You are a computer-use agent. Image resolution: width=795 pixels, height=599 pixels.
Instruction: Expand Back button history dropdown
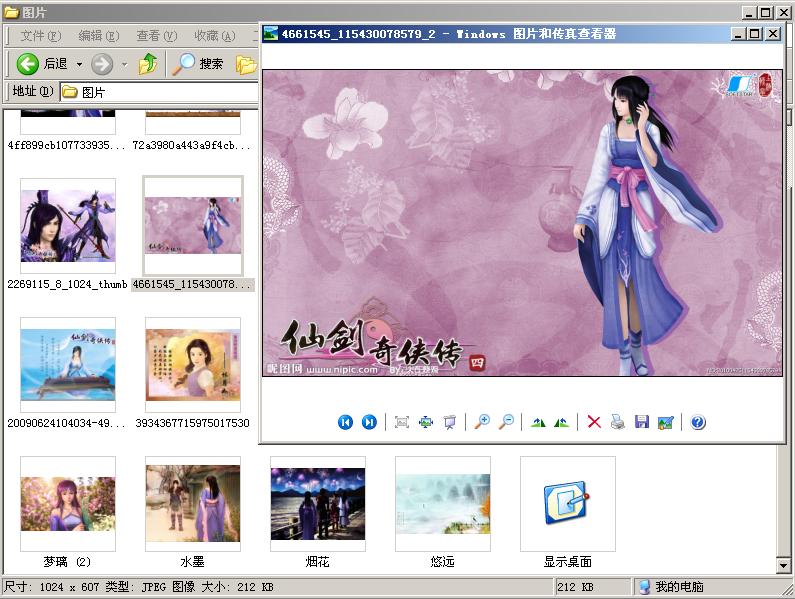coord(80,64)
